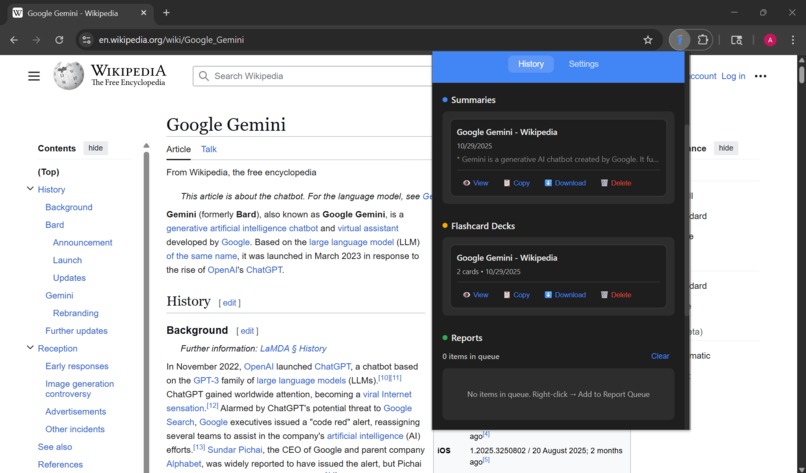
Task: Open the Extensions puzzle icon
Action: 702,40
